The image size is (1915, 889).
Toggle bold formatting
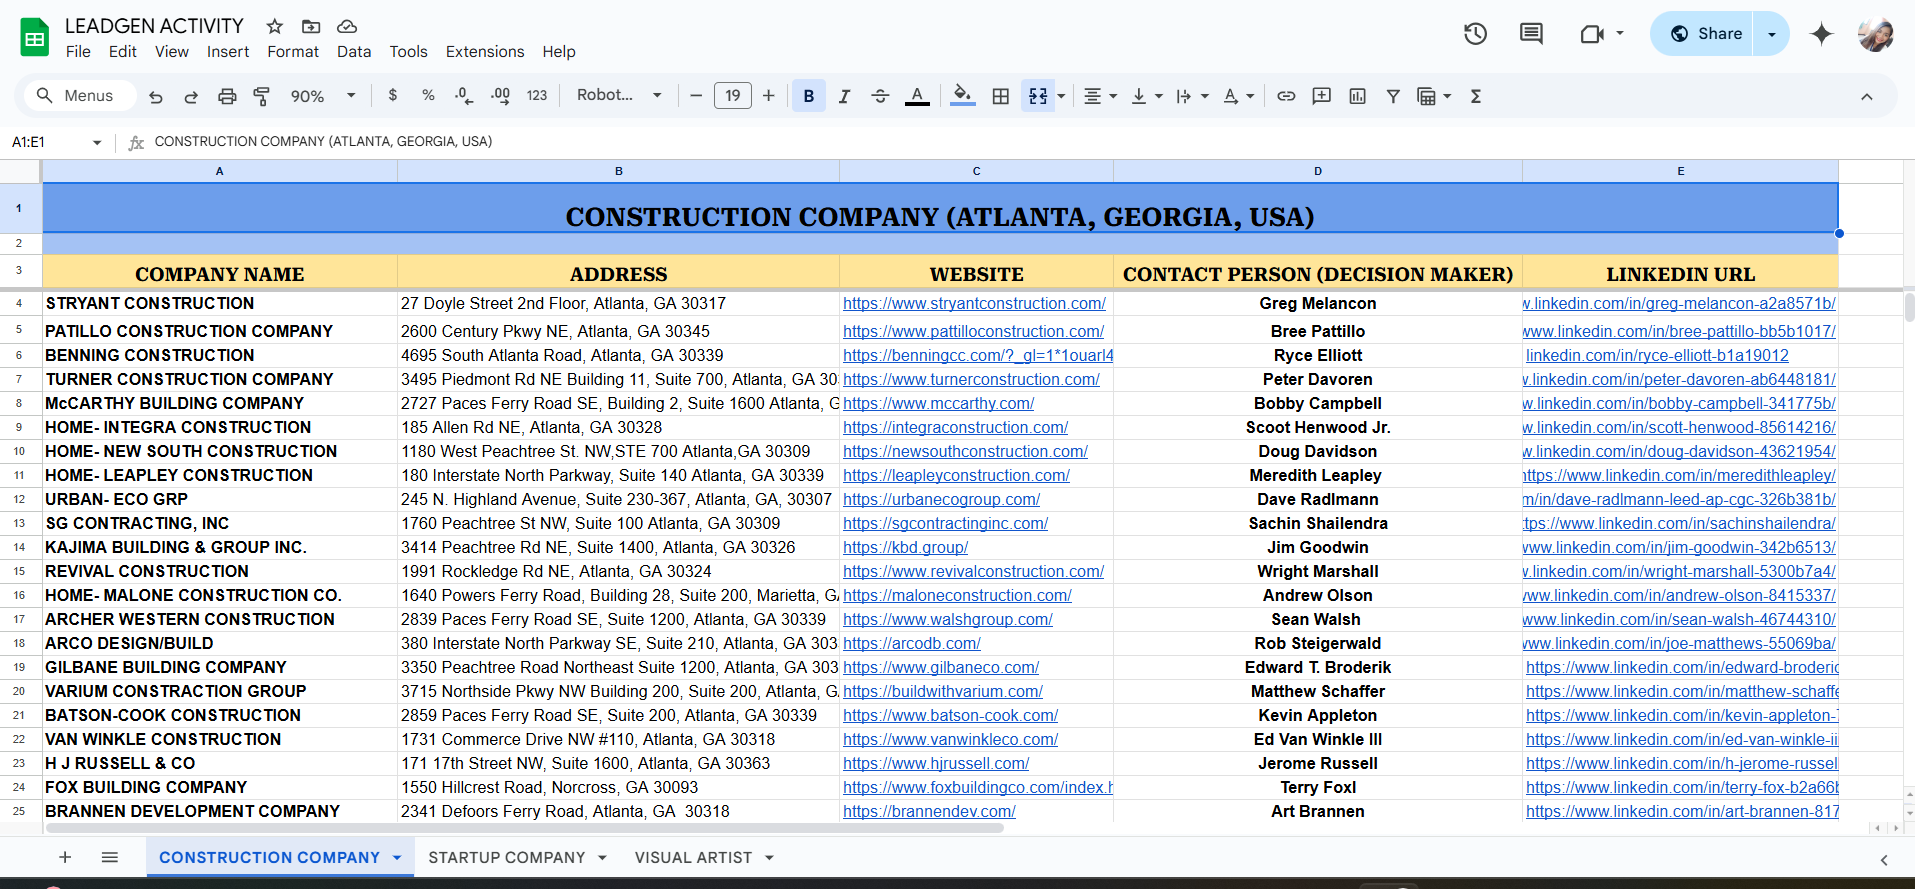pos(808,96)
